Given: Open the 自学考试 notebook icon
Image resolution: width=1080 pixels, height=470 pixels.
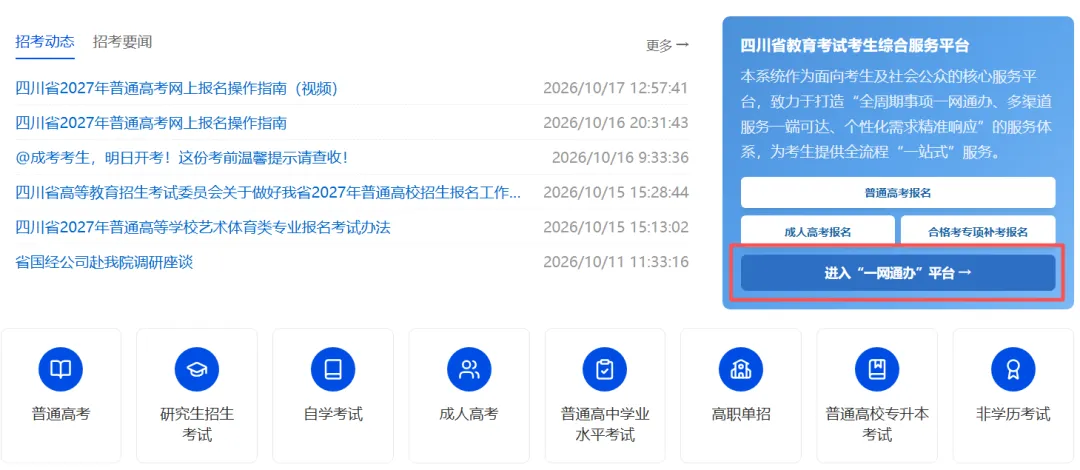Looking at the screenshot, I should (x=333, y=370).
